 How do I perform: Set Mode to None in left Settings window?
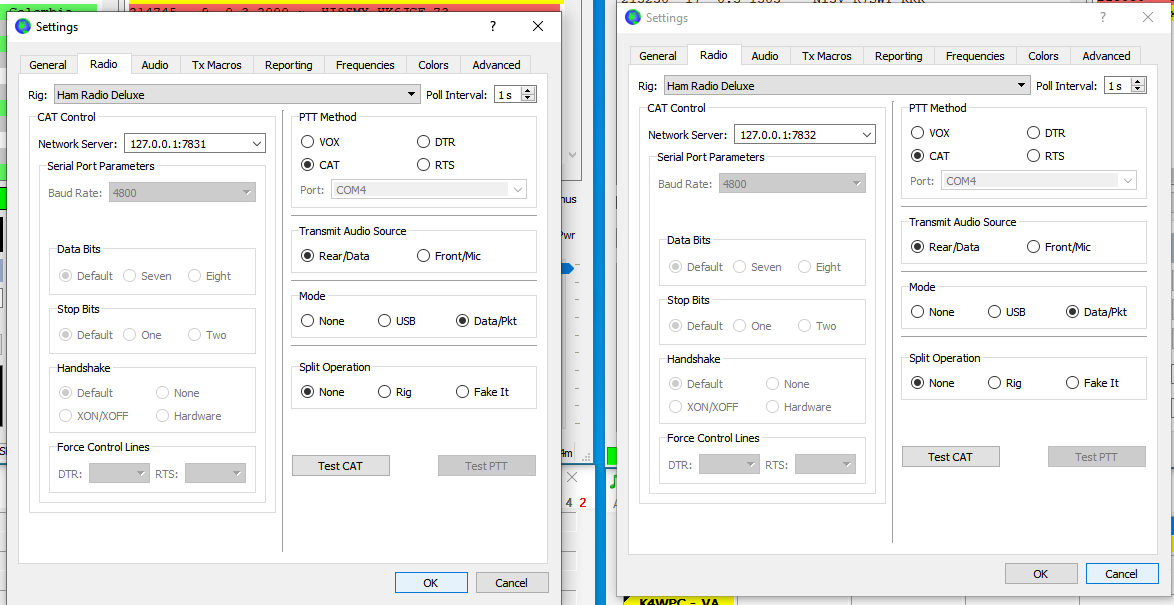tap(323, 321)
